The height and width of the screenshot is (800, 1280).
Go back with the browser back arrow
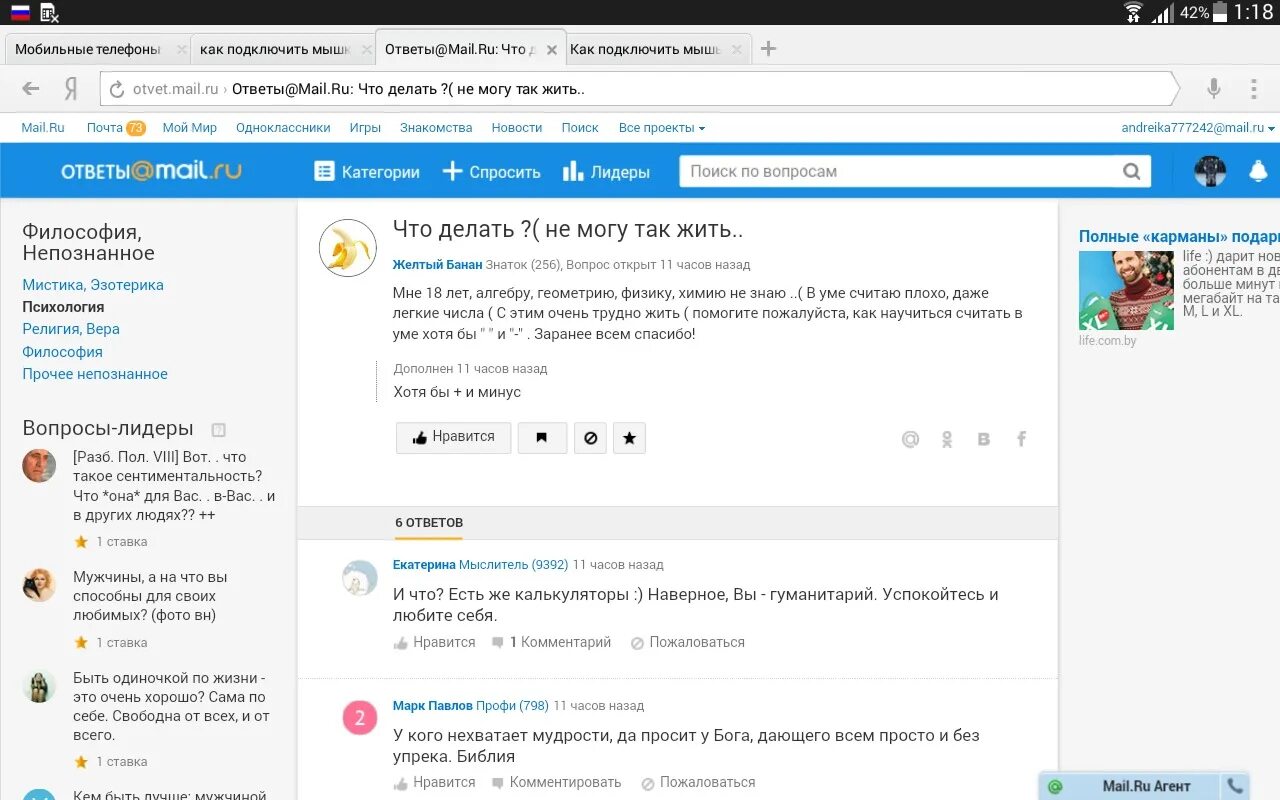click(x=31, y=89)
